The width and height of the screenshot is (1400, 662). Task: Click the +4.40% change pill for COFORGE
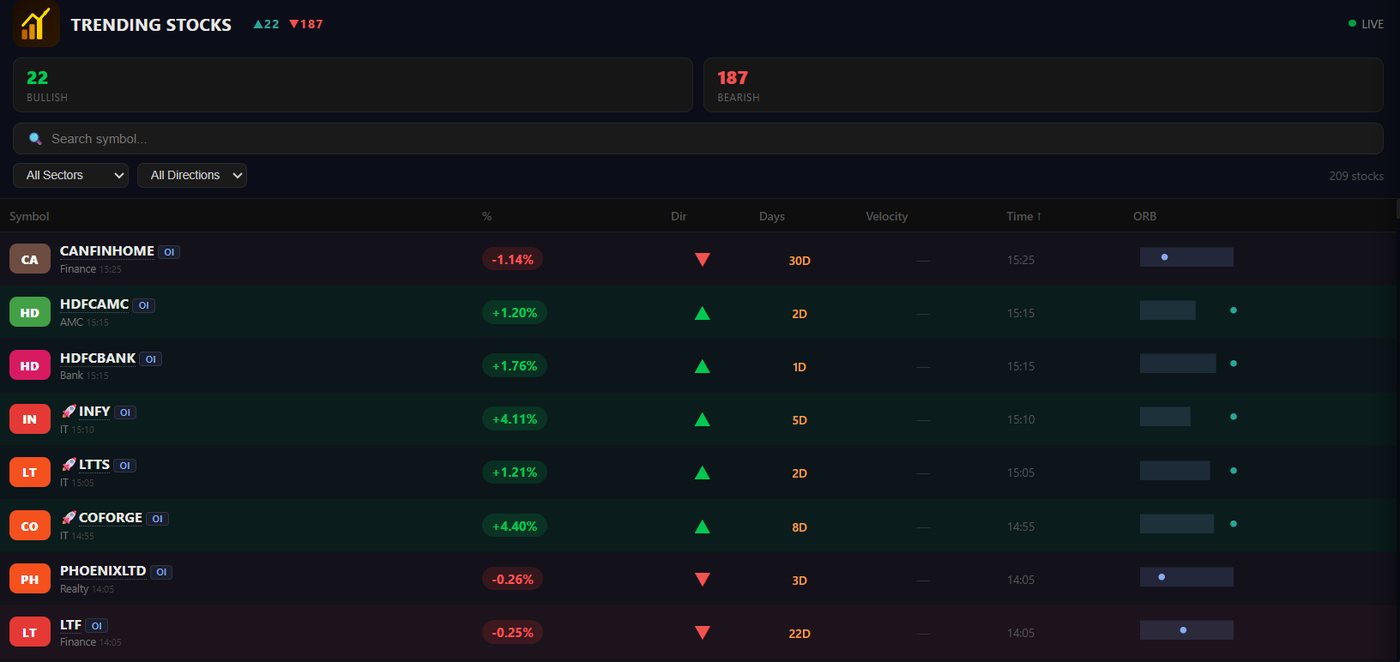click(x=515, y=526)
